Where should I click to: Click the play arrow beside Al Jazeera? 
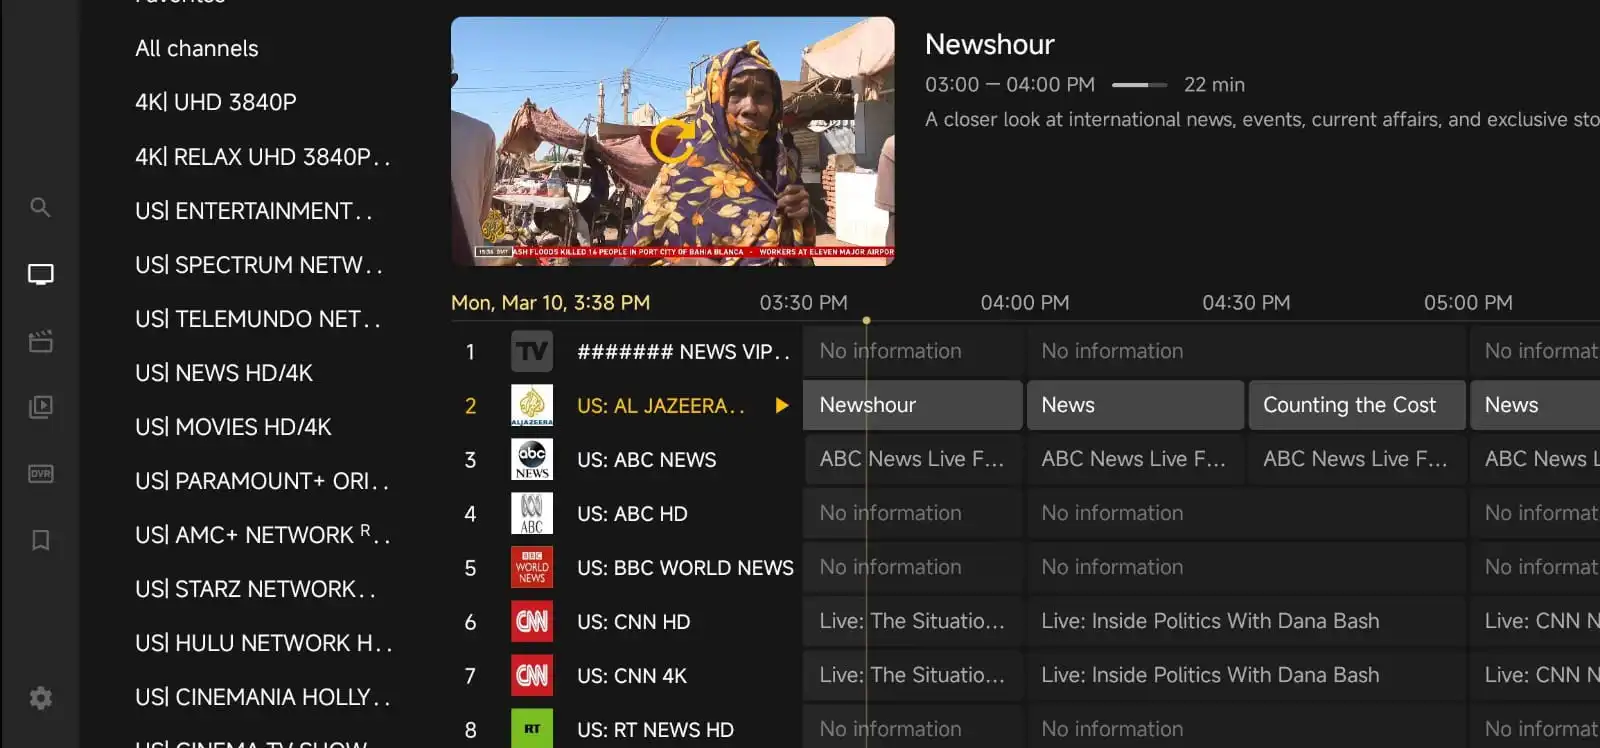pyautogui.click(x=781, y=405)
